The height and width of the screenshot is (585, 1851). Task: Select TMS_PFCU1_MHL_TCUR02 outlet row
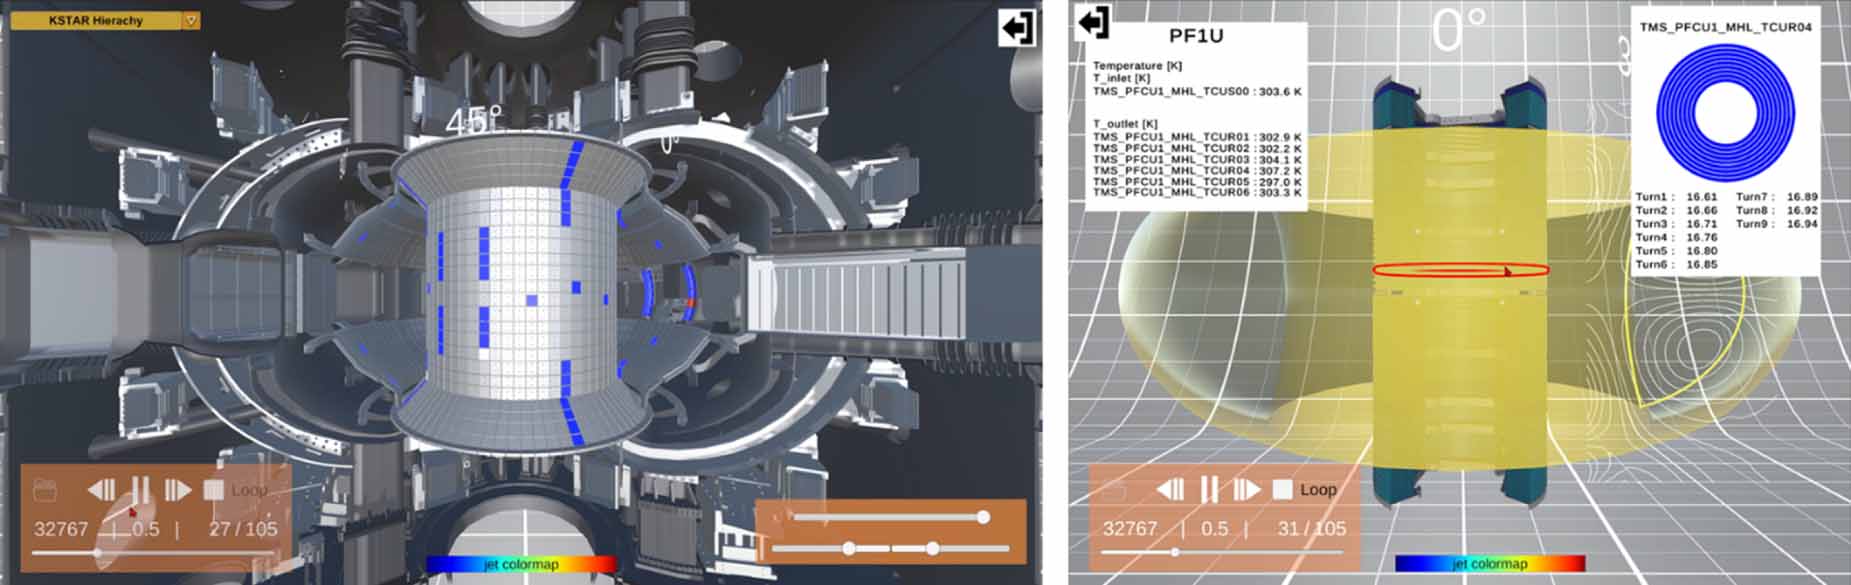[x=1197, y=148]
